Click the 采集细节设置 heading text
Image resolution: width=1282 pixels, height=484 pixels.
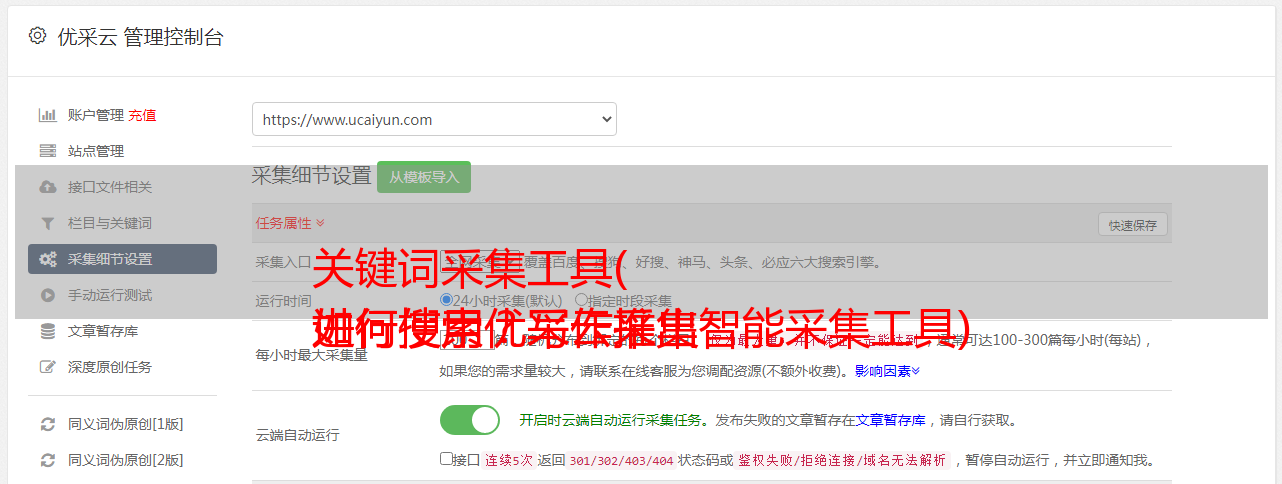tap(312, 176)
